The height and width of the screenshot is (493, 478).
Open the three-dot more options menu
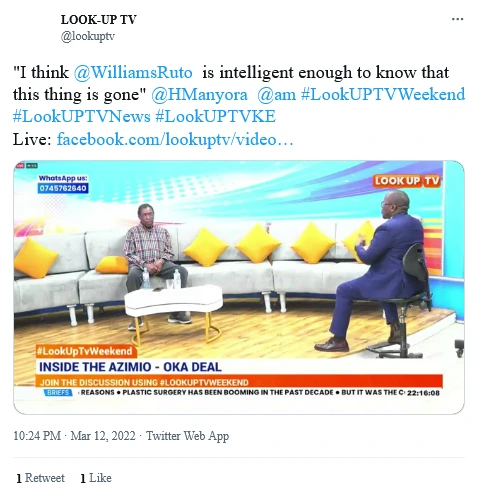click(x=457, y=19)
